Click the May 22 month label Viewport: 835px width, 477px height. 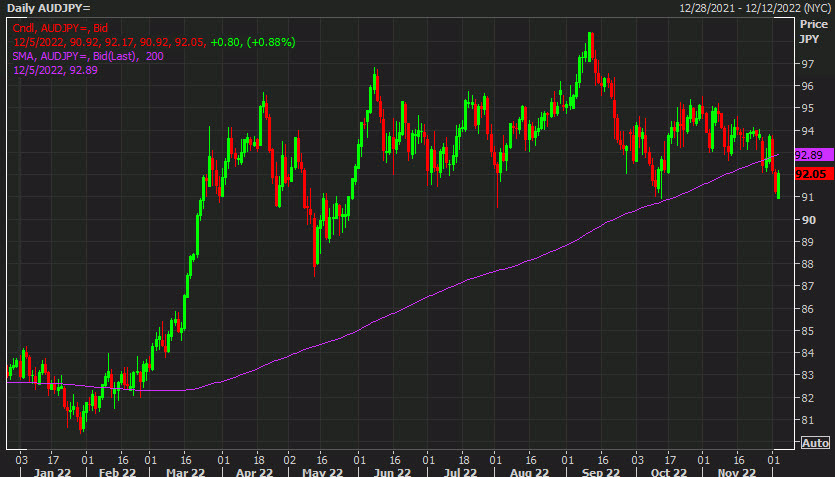coord(322,472)
